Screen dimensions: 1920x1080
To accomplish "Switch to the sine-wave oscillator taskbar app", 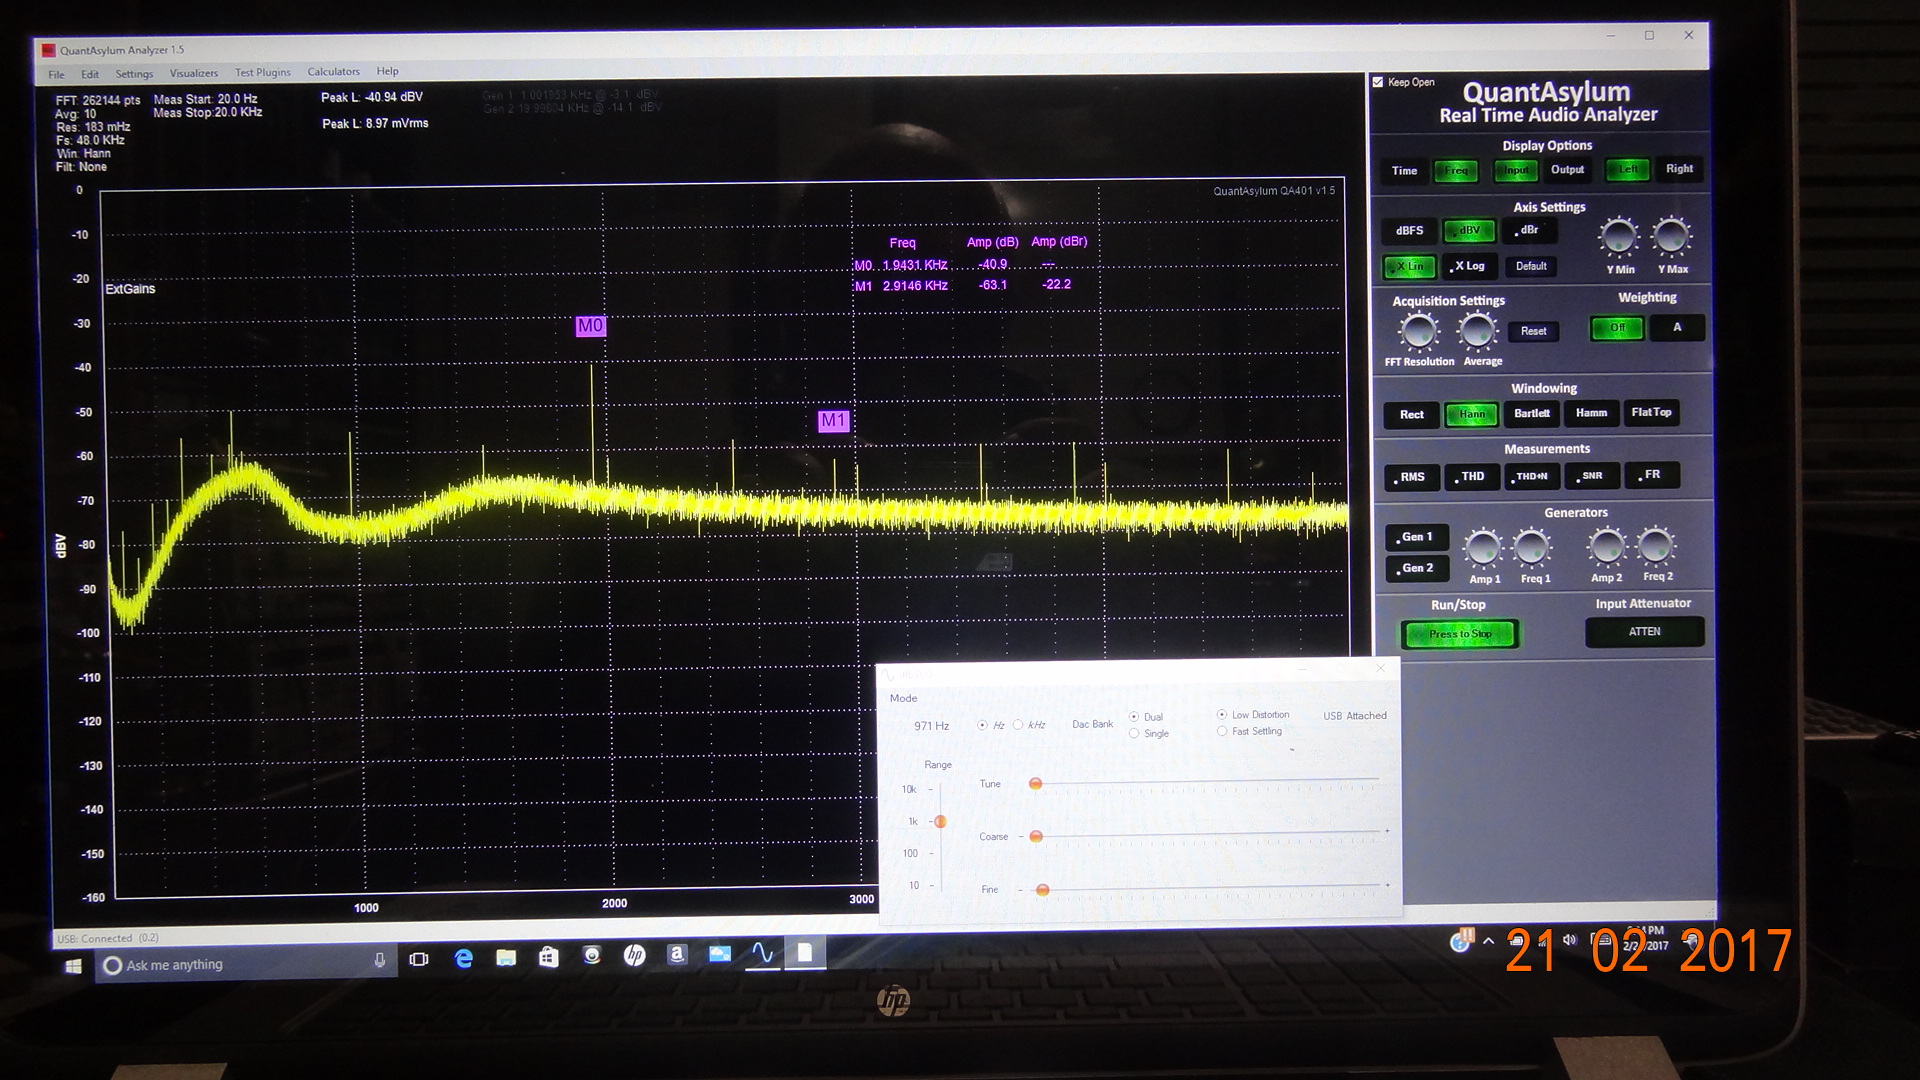I will 762,953.
